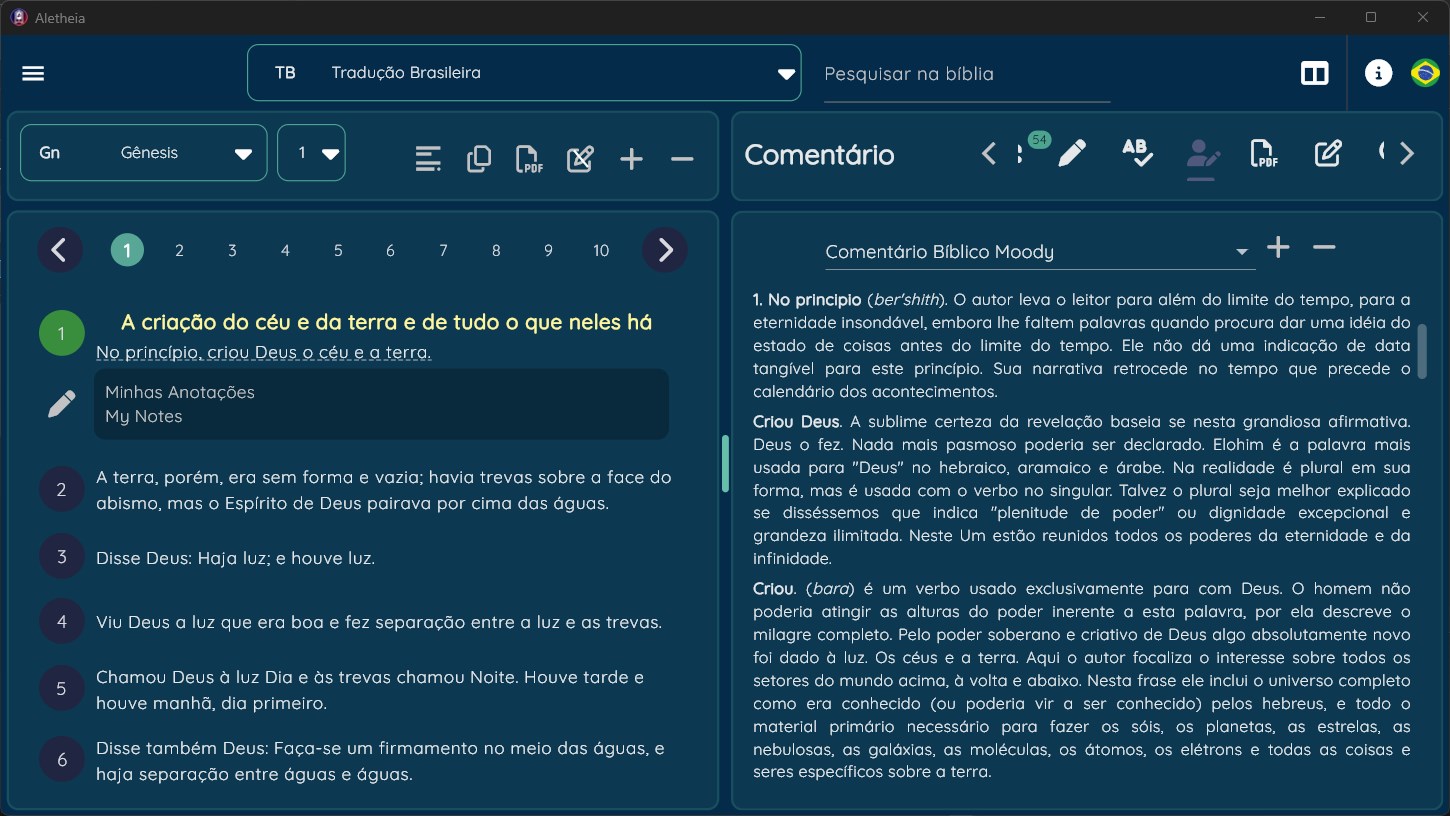Expand the Tradução Brasileira version dropdown
This screenshot has width=1450, height=816.
click(524, 73)
